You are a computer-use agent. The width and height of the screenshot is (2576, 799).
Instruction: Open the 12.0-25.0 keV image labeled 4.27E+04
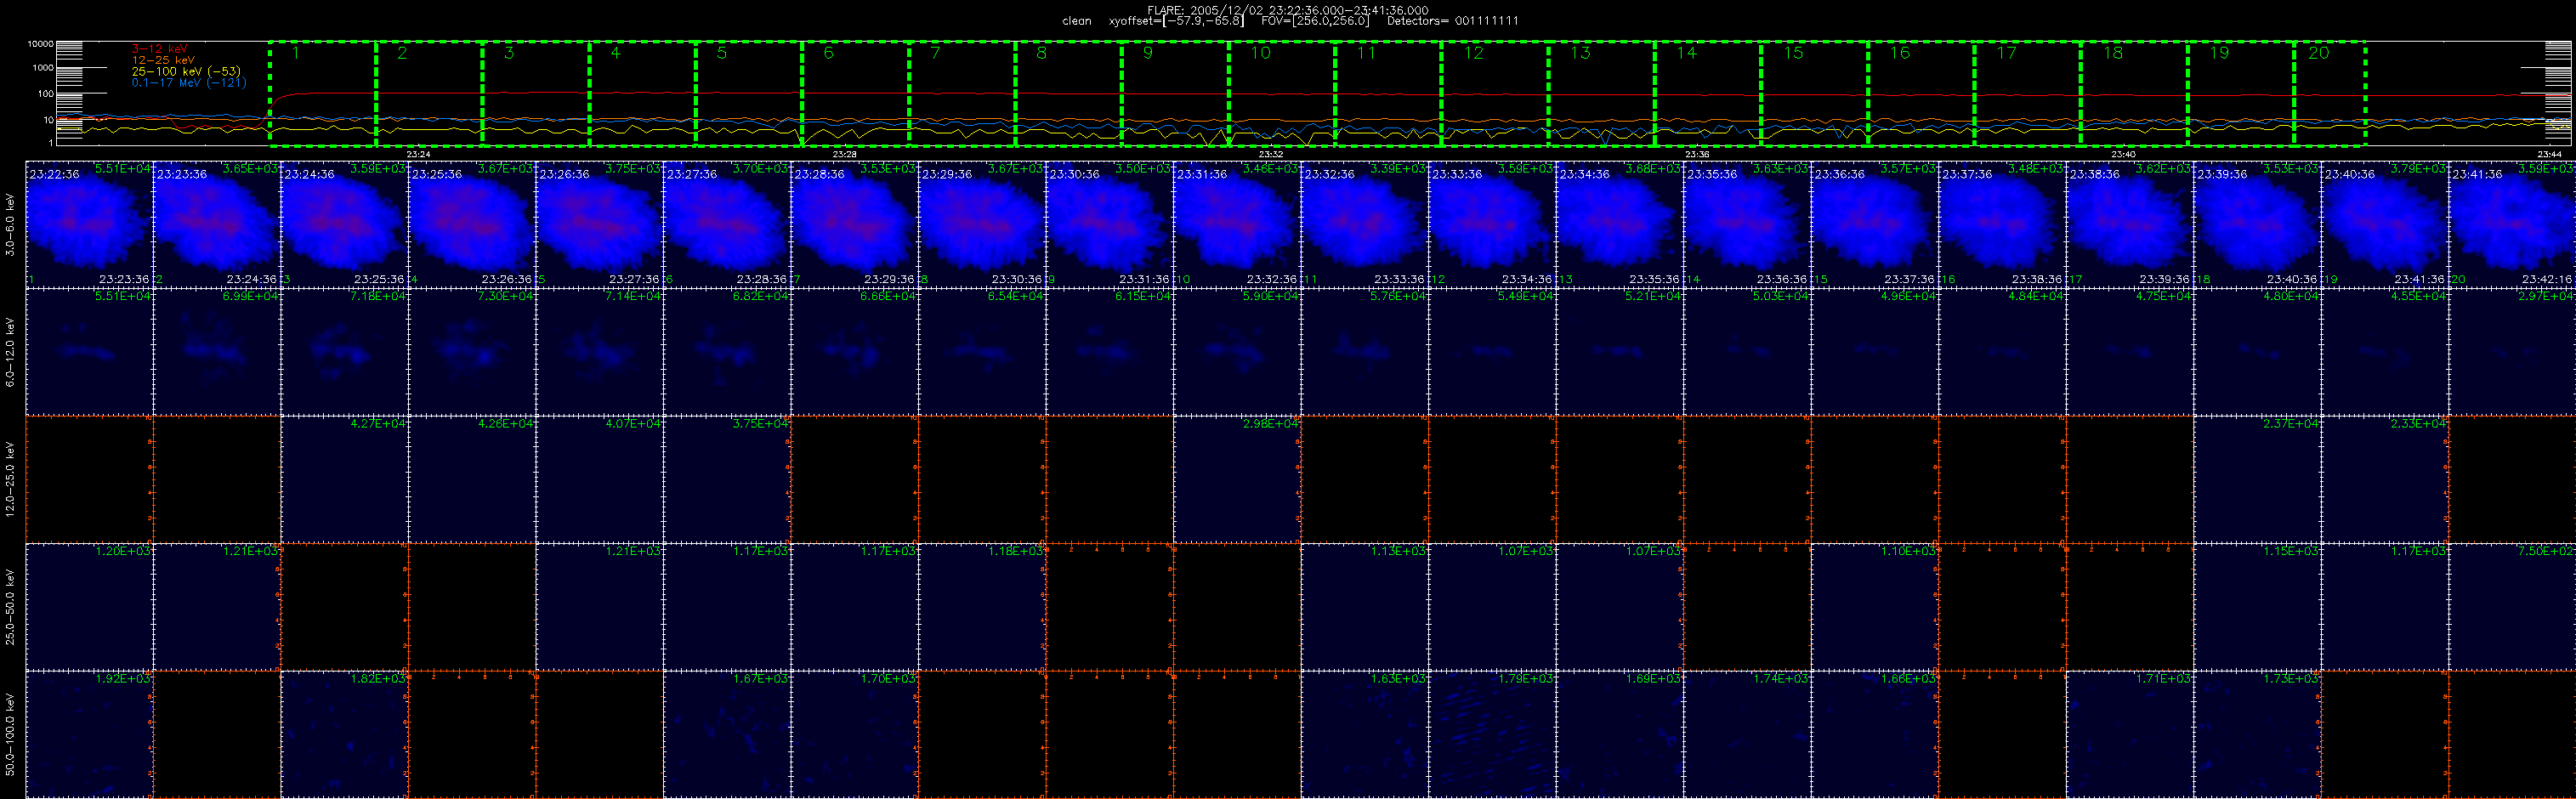344,479
